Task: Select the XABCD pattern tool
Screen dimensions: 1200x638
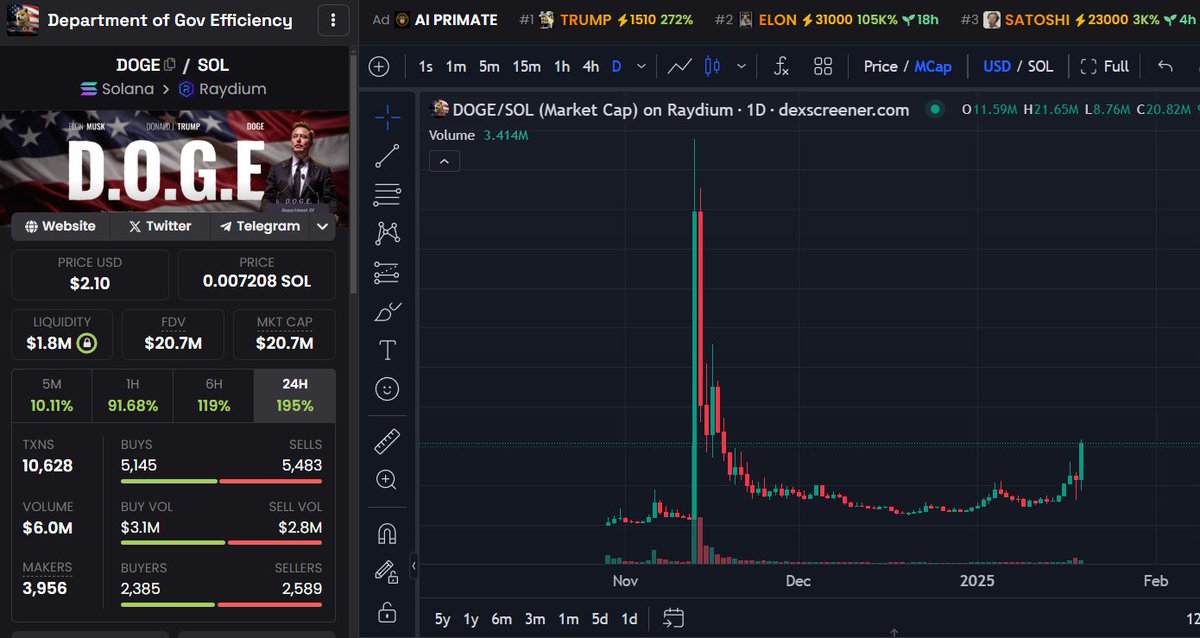Action: click(x=387, y=233)
